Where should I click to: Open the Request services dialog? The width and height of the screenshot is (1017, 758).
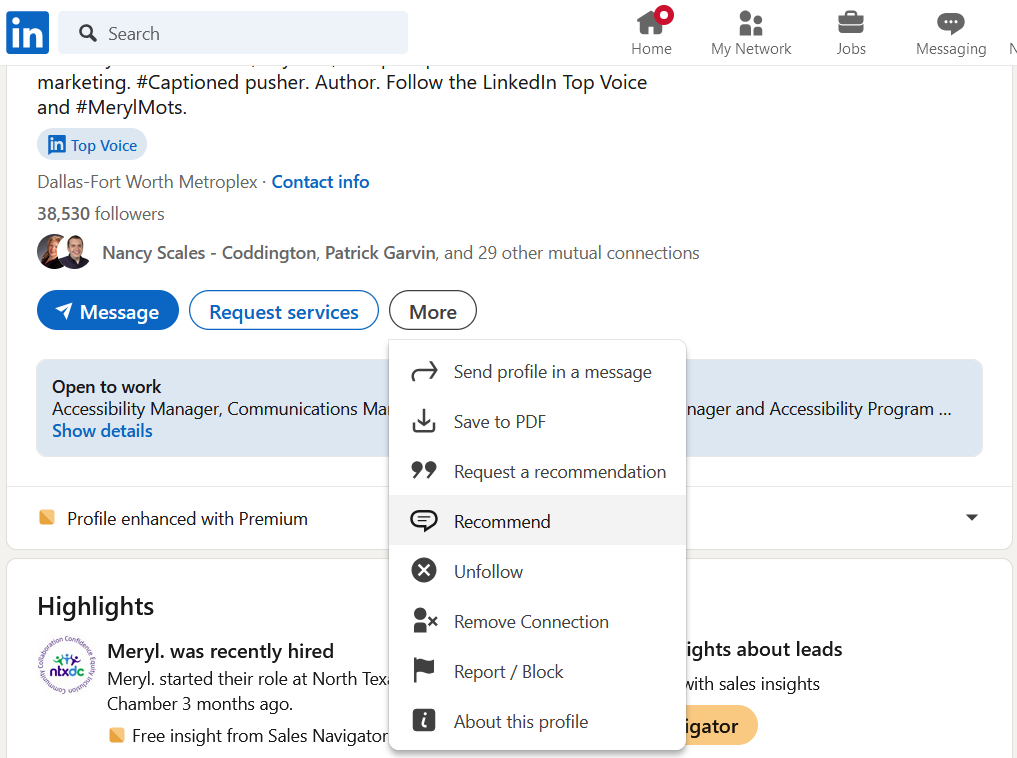point(283,310)
